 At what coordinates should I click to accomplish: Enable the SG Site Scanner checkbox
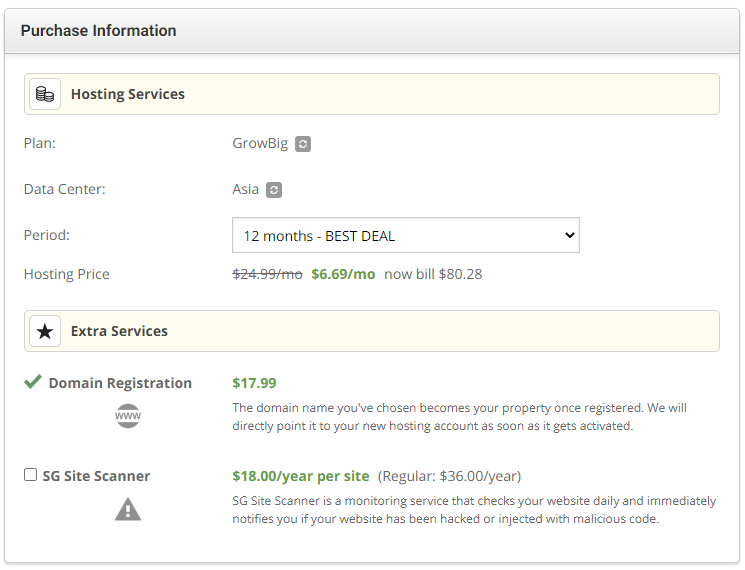pos(31,475)
